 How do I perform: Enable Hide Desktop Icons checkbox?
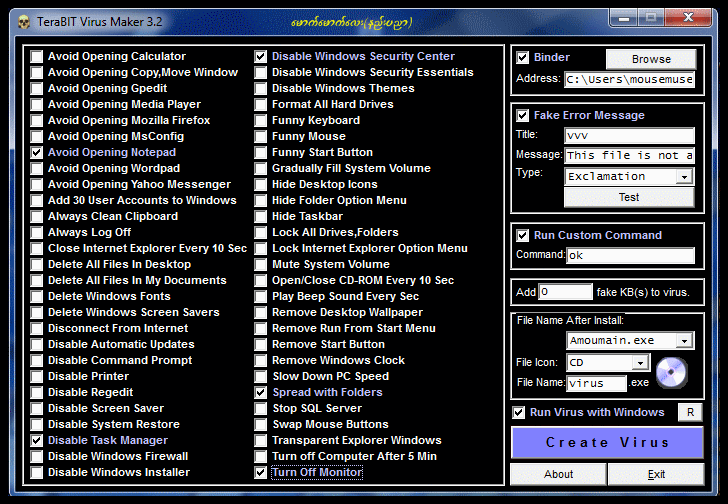point(260,185)
